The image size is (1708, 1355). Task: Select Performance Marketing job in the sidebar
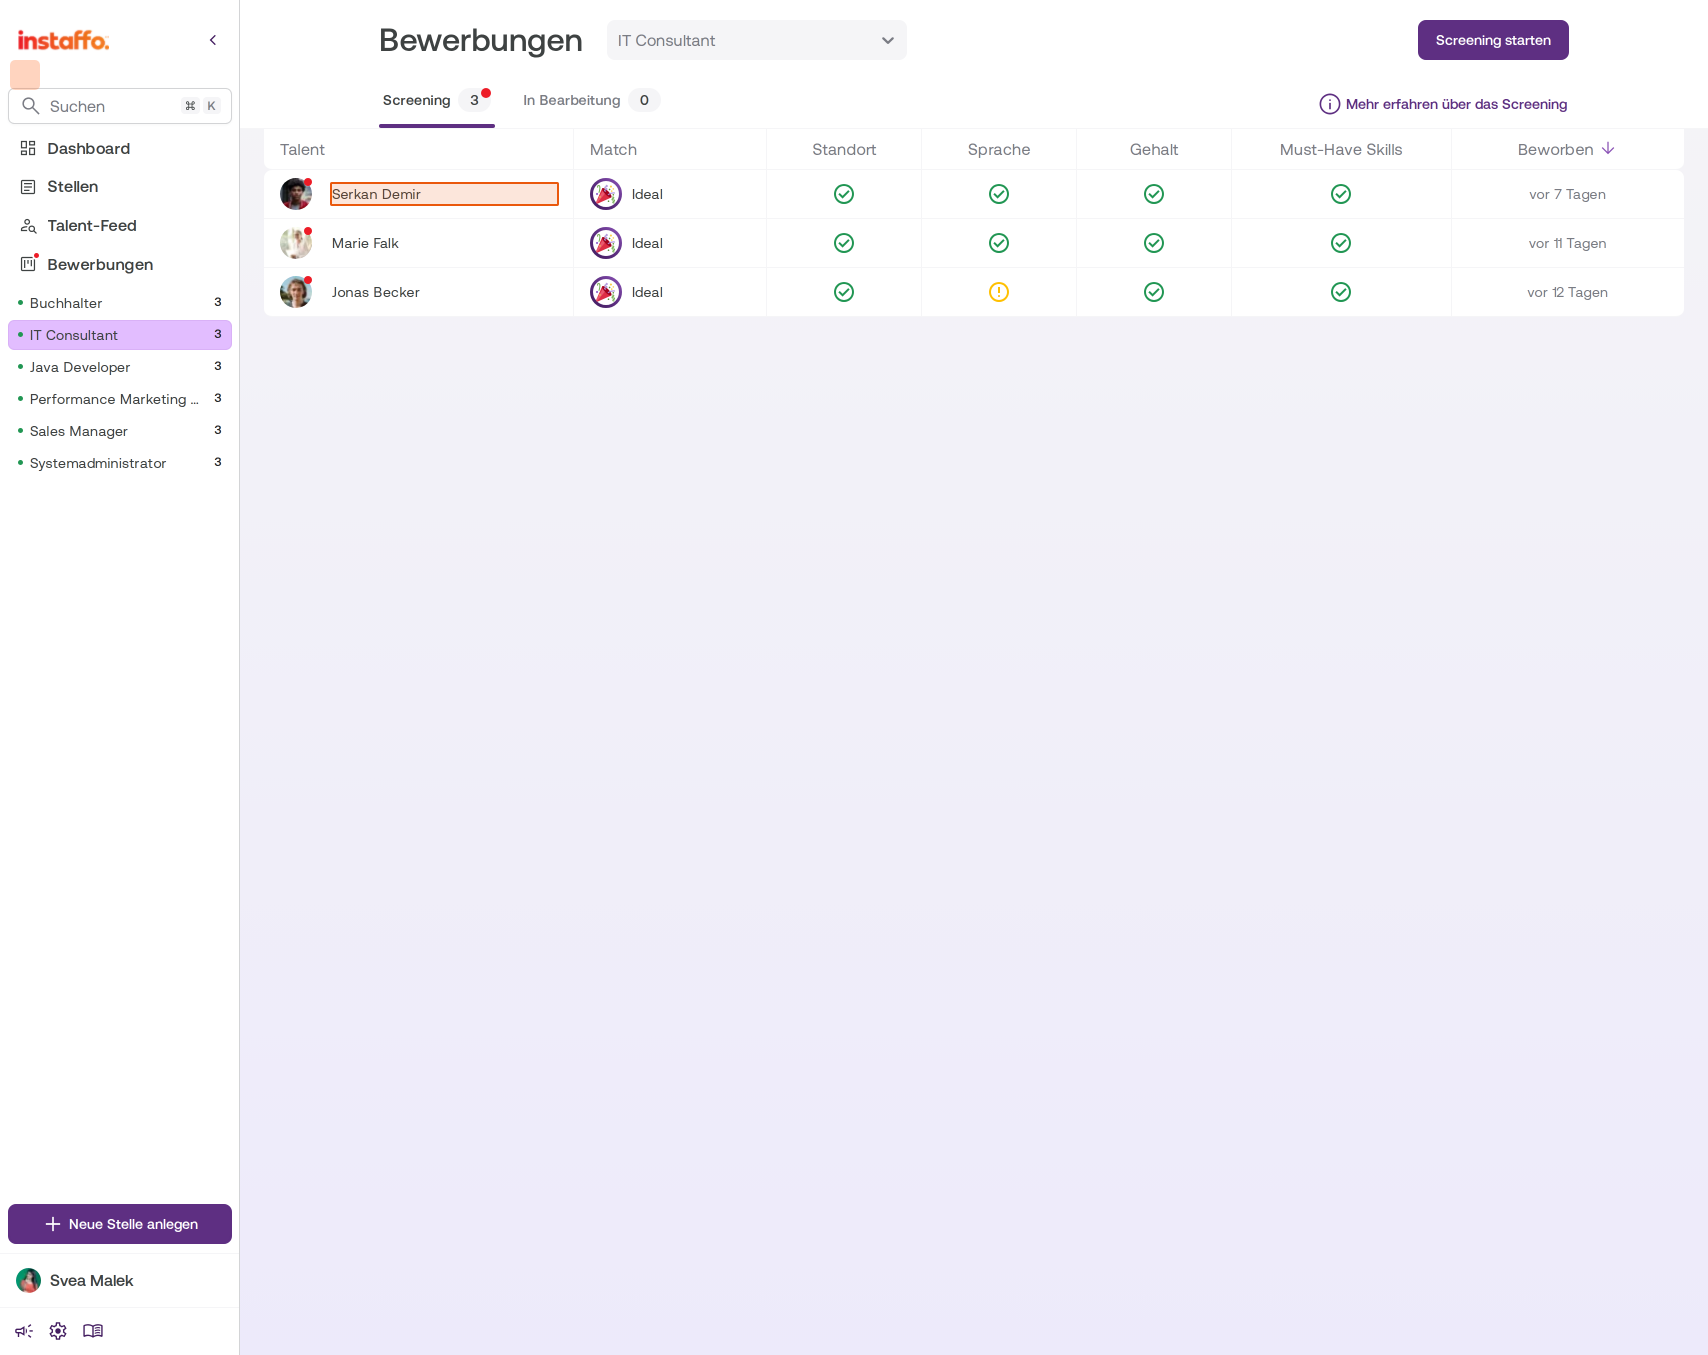(x=120, y=399)
